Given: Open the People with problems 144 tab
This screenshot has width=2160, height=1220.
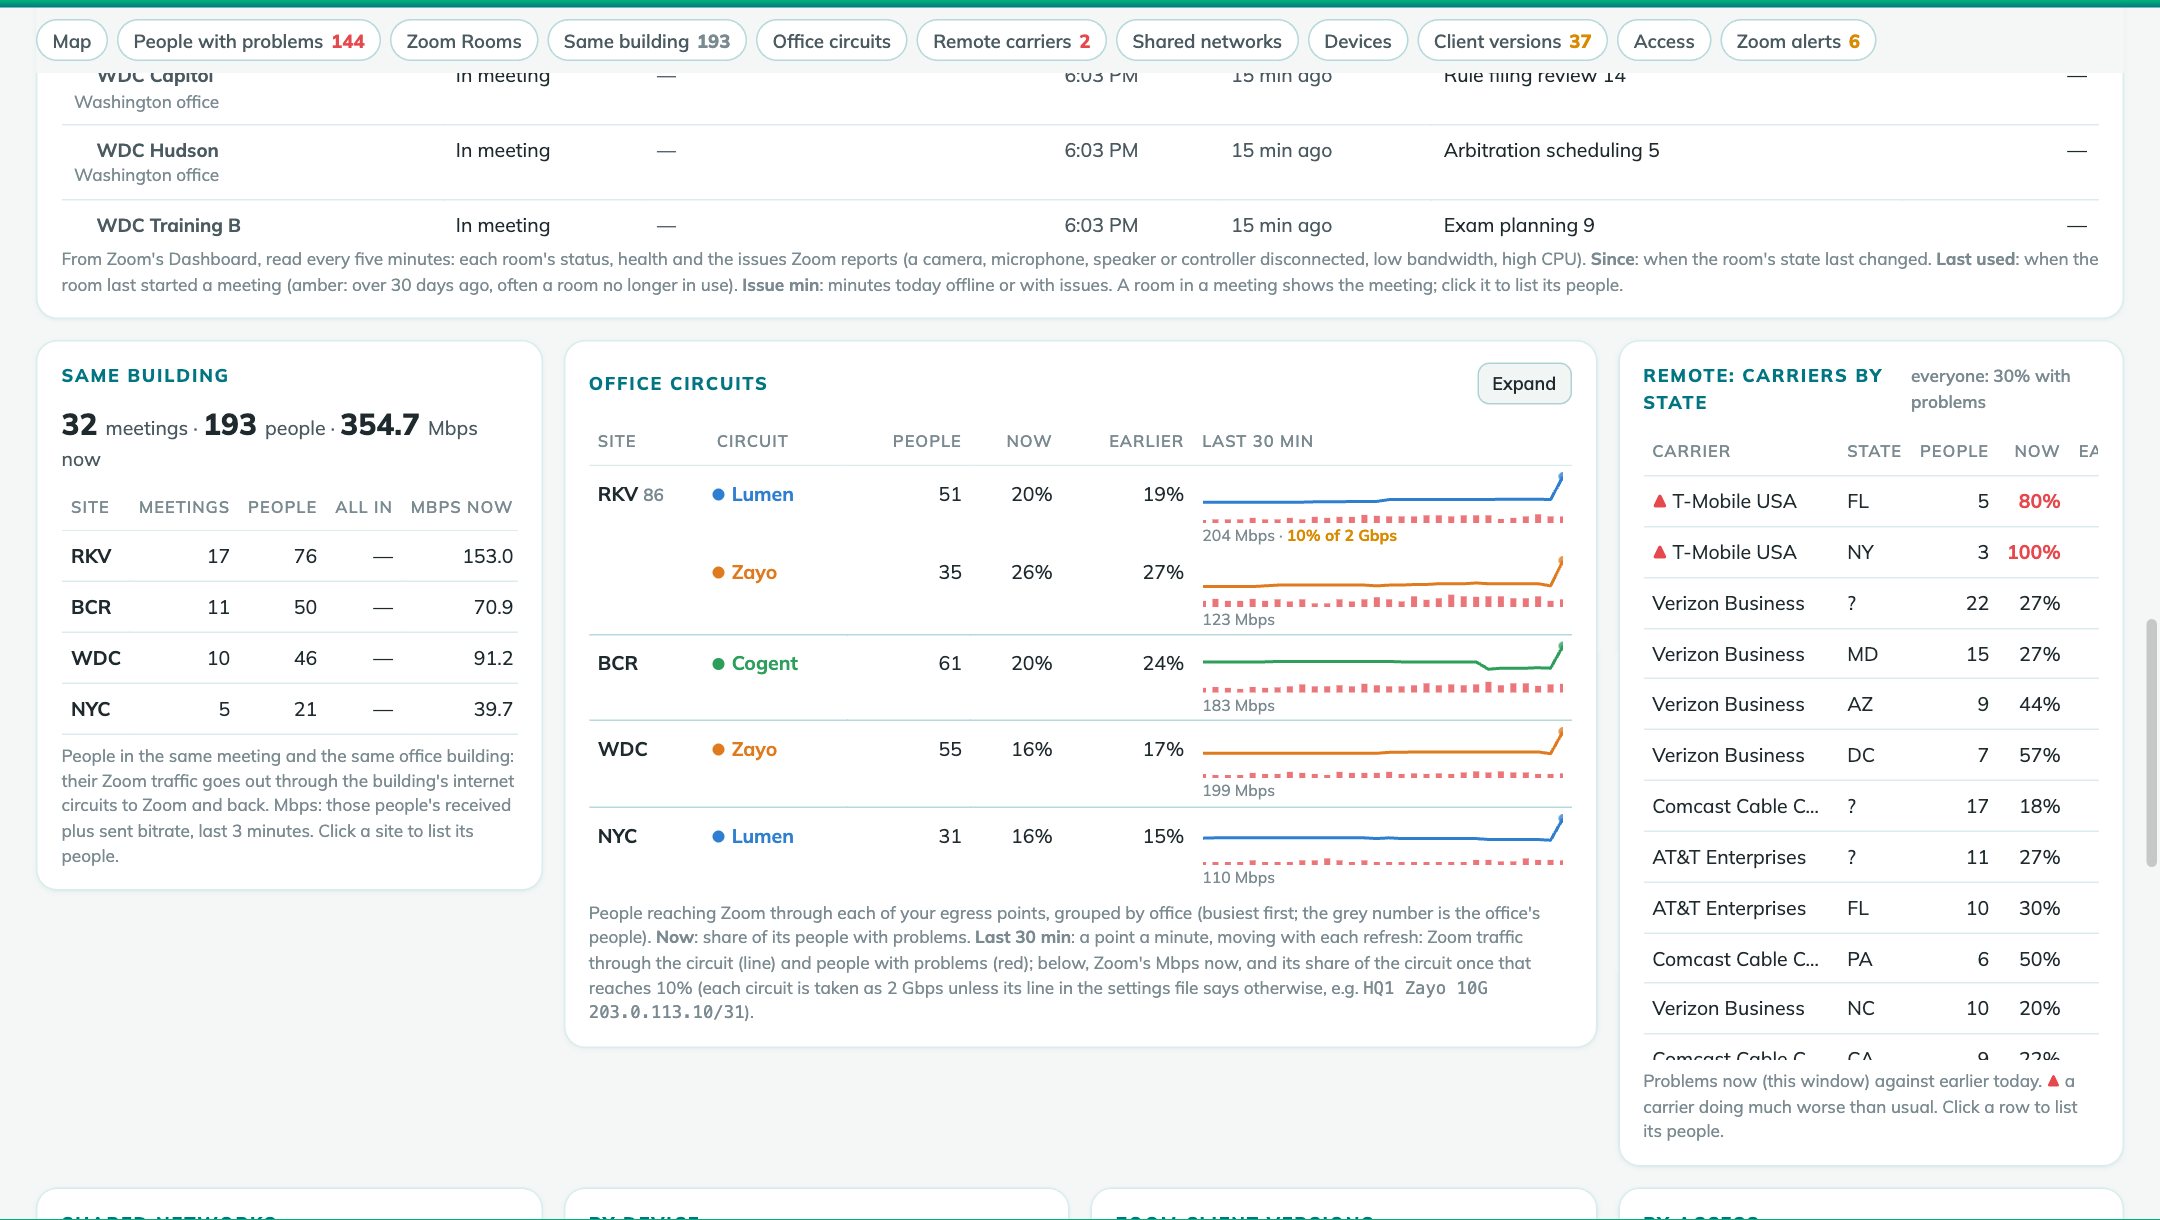Looking at the screenshot, I should click(x=249, y=41).
